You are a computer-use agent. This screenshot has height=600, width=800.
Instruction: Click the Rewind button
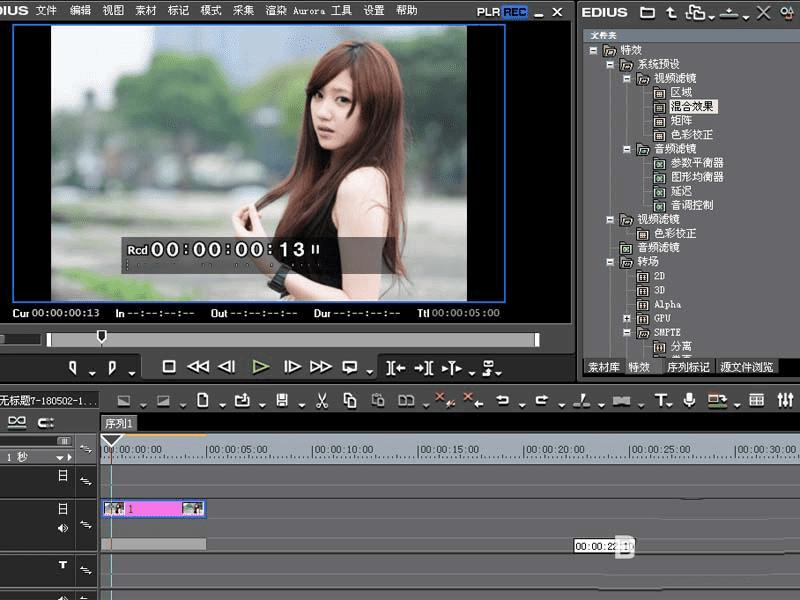198,367
